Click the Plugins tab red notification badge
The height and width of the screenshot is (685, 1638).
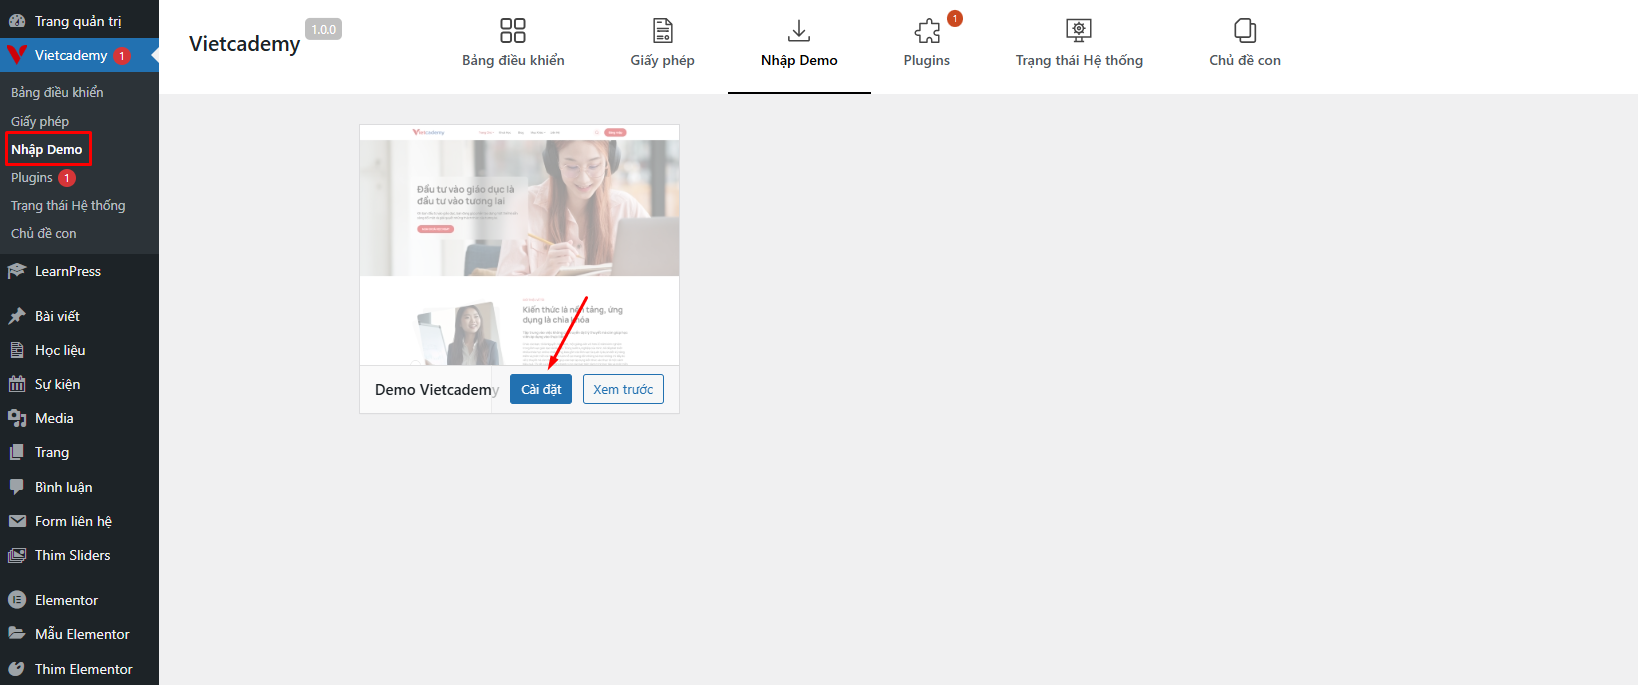click(x=955, y=18)
